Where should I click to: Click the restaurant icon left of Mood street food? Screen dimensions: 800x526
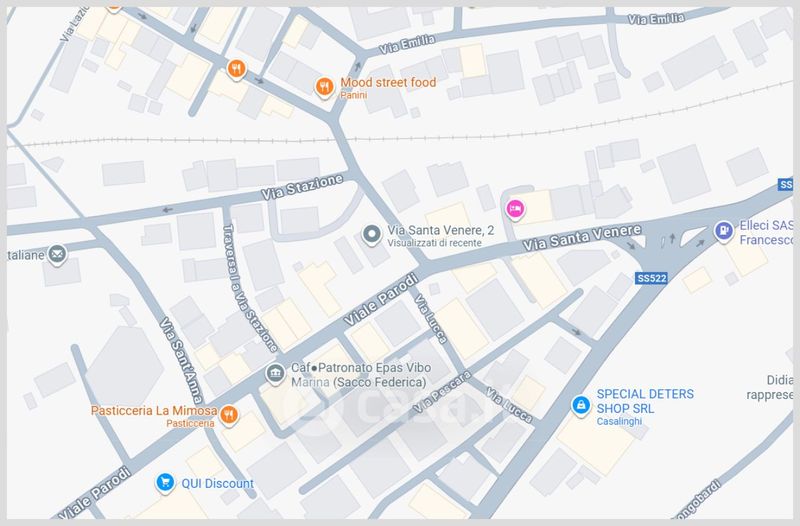(x=236, y=69)
